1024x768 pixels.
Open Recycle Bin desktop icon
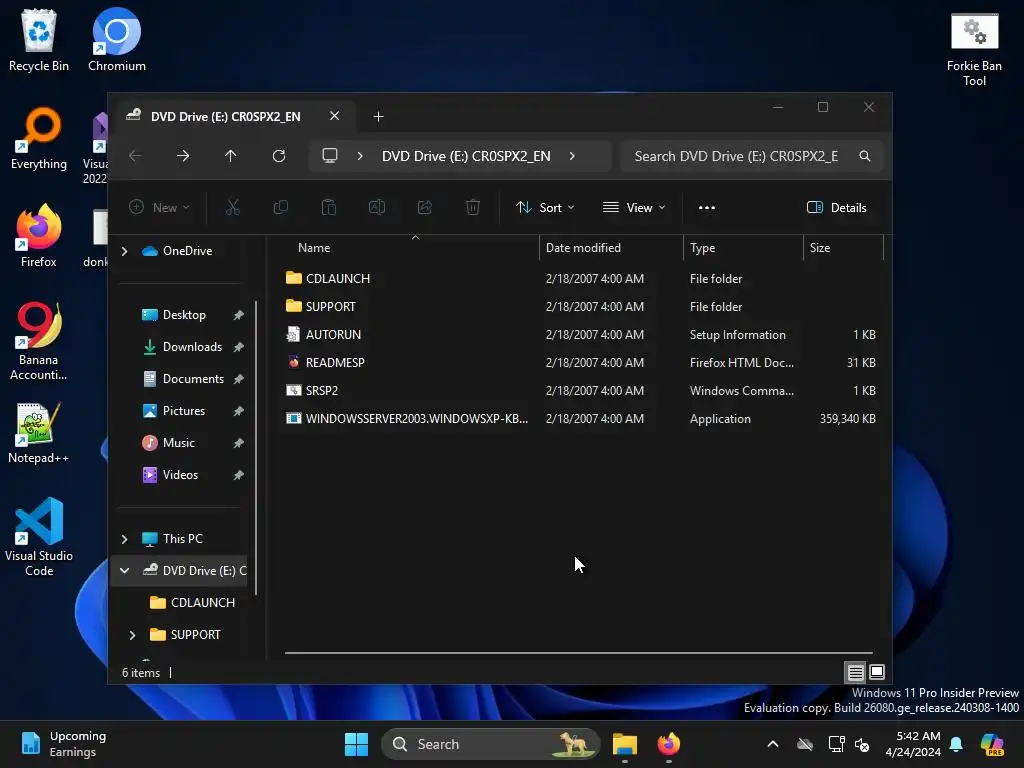[39, 40]
